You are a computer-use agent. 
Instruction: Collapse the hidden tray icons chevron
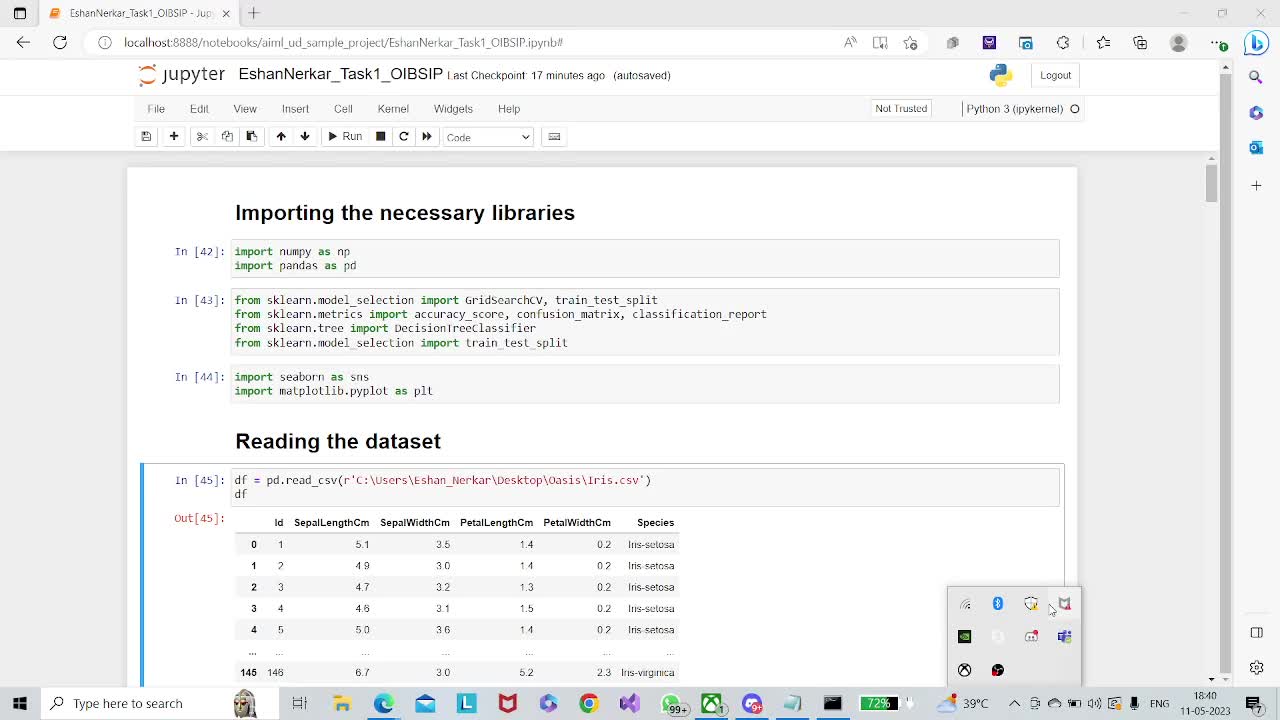tap(1014, 704)
